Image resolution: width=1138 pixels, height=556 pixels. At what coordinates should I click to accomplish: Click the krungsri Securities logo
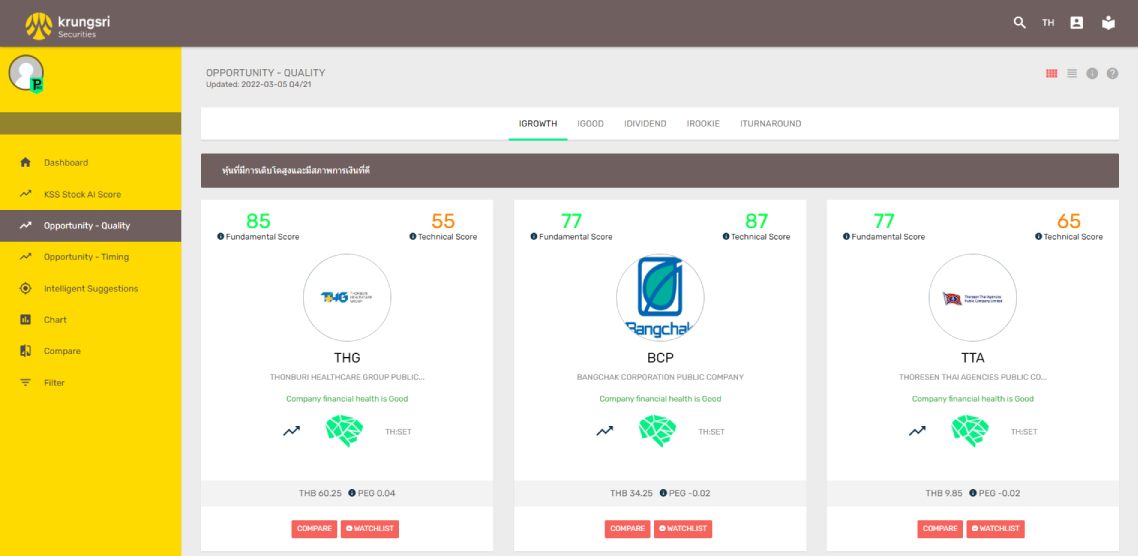[x=68, y=25]
